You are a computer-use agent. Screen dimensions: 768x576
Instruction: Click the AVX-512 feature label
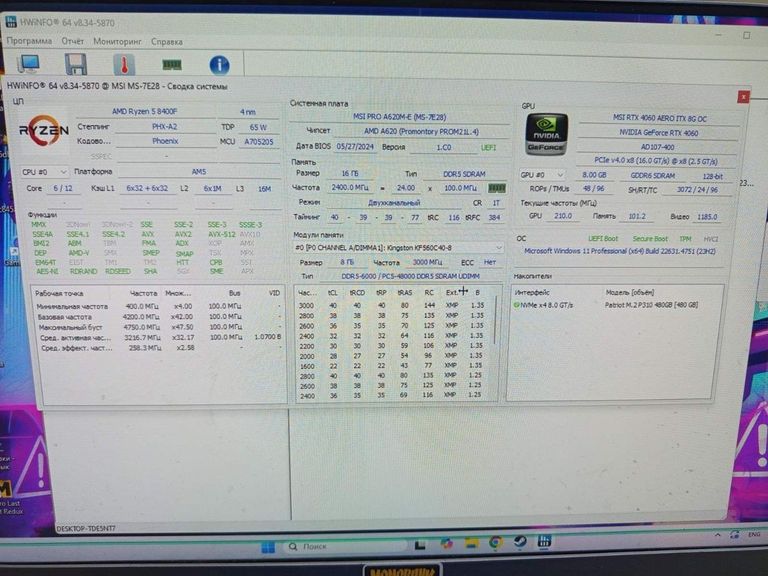[222, 235]
